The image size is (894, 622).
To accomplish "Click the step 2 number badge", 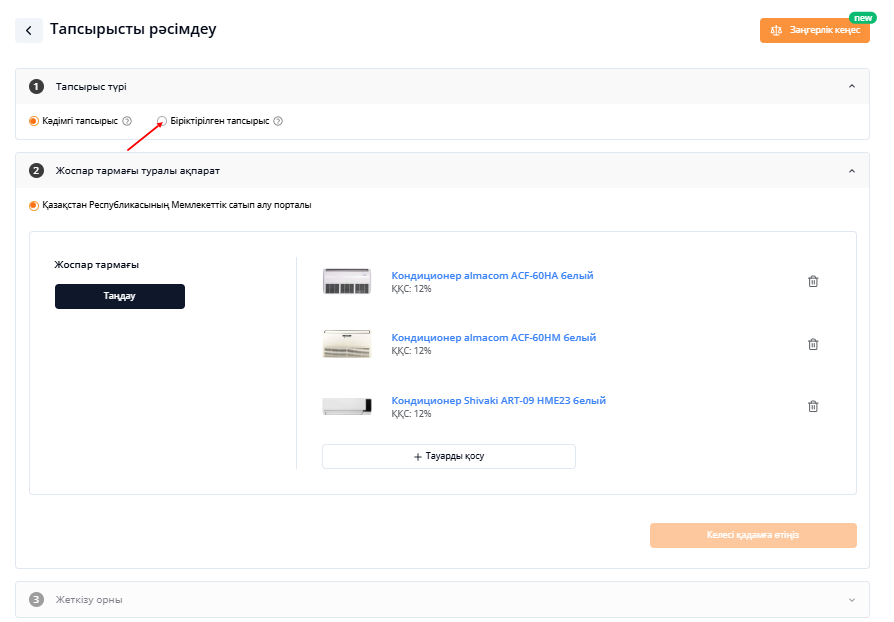I will coord(36,170).
